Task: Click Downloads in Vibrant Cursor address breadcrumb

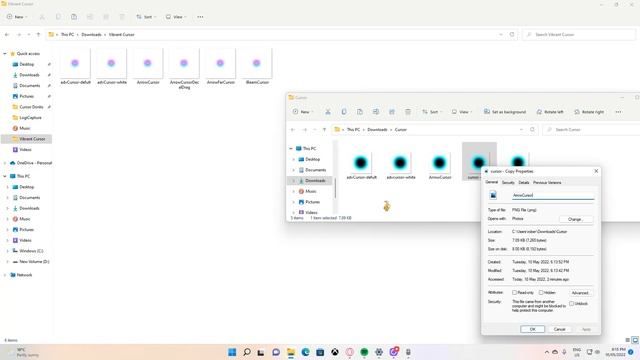Action: pyautogui.click(x=91, y=35)
